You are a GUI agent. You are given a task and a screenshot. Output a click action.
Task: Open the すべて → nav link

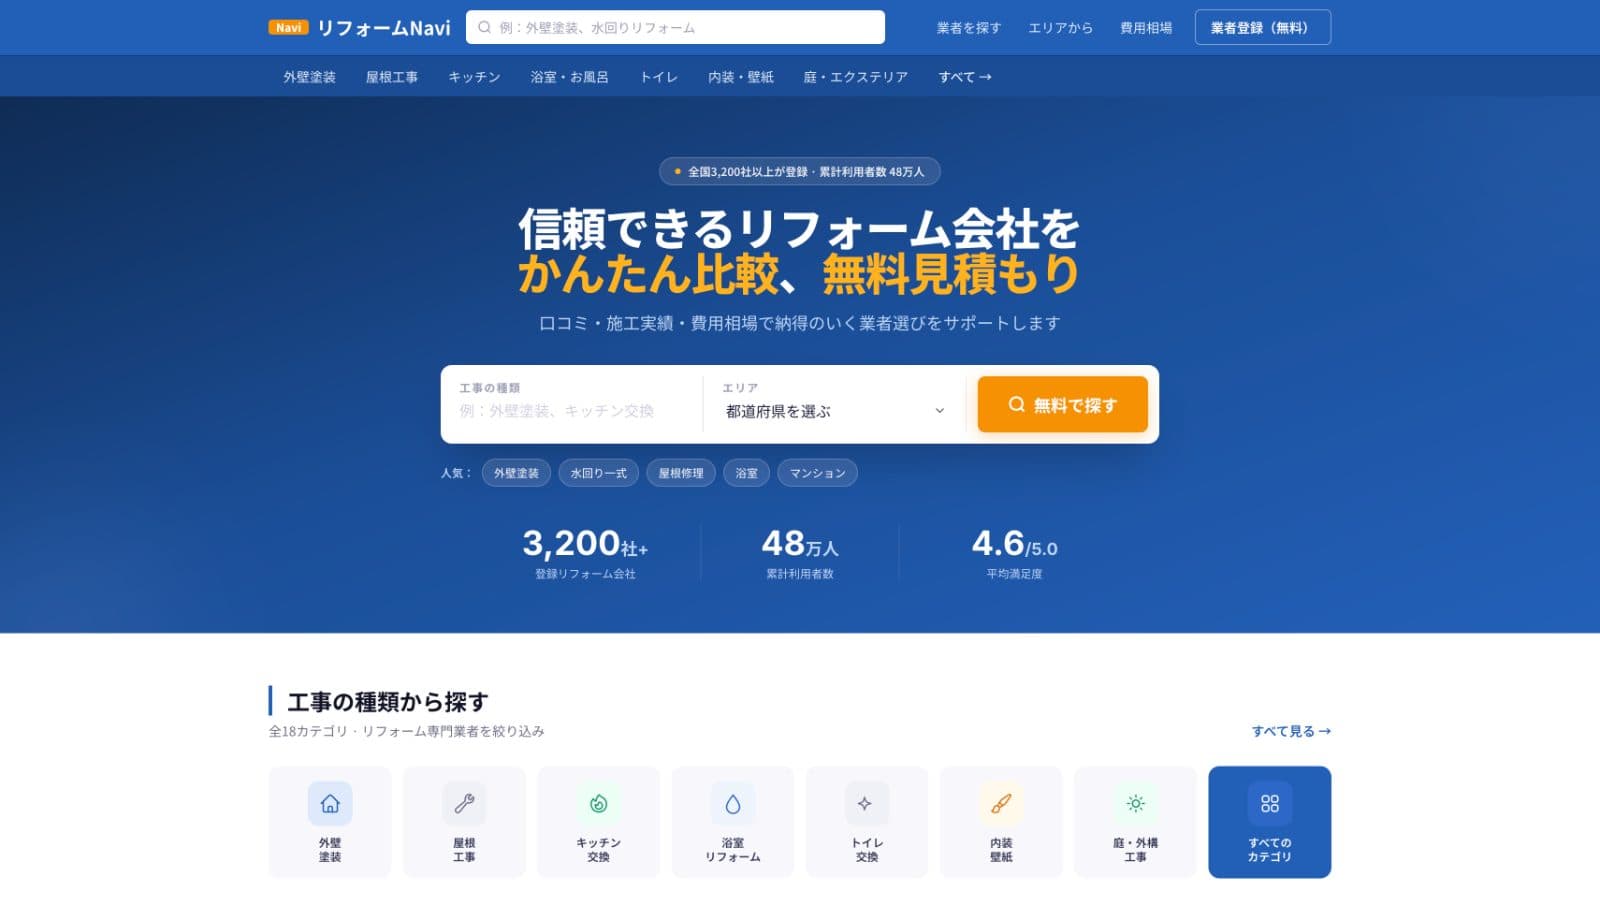965,77
